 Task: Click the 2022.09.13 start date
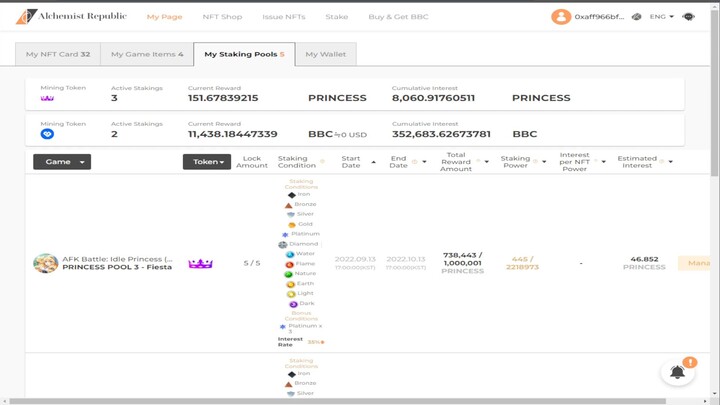(355, 259)
